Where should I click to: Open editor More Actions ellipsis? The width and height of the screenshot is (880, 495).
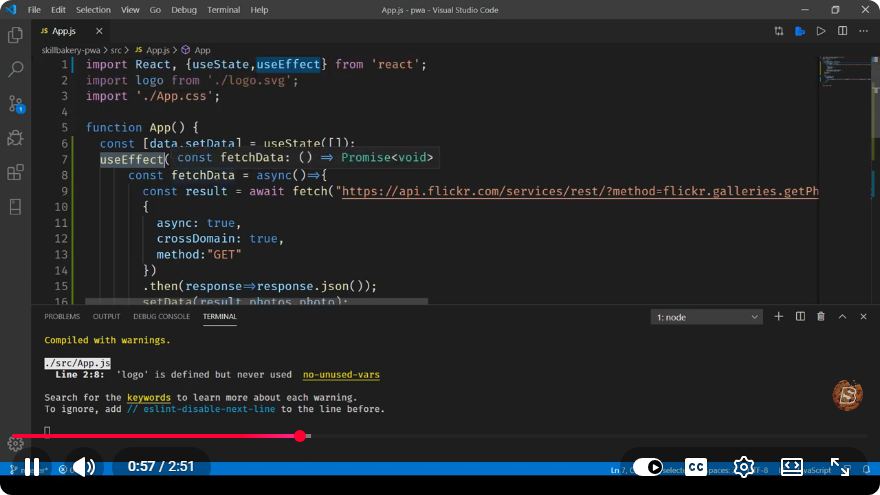[864, 31]
